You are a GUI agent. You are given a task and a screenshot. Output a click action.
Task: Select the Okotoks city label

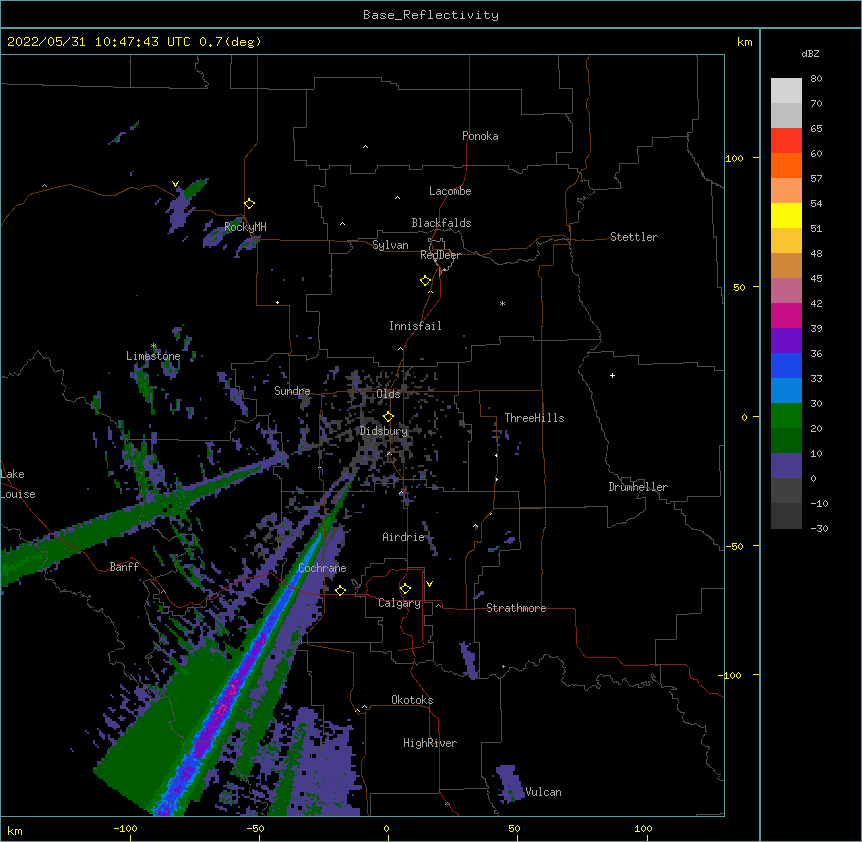click(x=412, y=700)
